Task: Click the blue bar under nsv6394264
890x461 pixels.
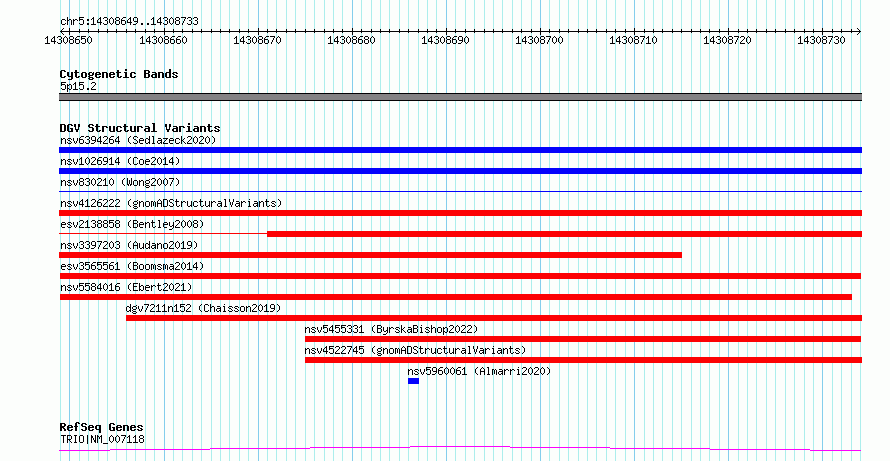Action: (460, 150)
